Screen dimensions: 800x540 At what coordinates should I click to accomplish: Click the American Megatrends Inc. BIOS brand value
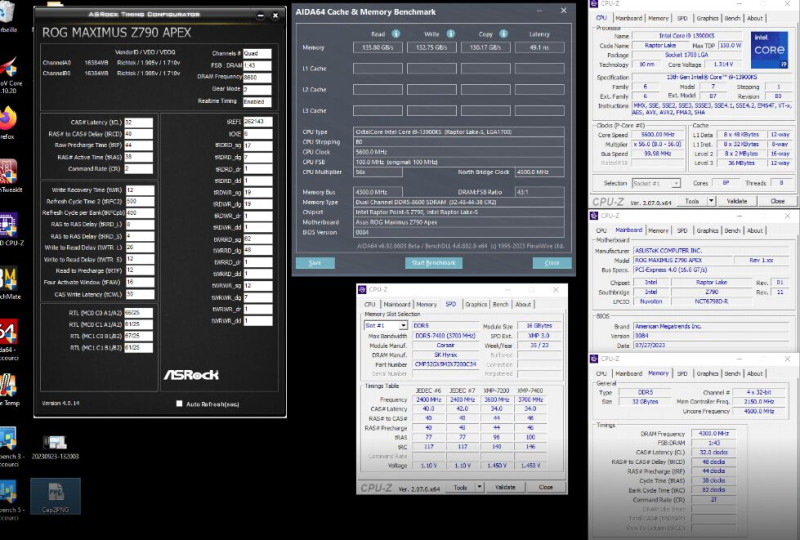coord(712,326)
